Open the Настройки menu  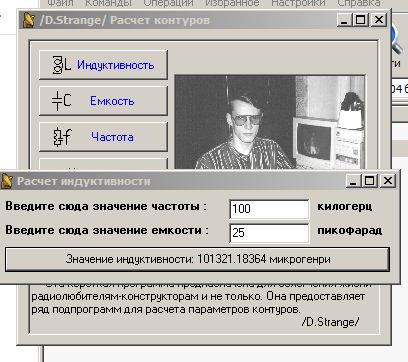coord(298,3)
